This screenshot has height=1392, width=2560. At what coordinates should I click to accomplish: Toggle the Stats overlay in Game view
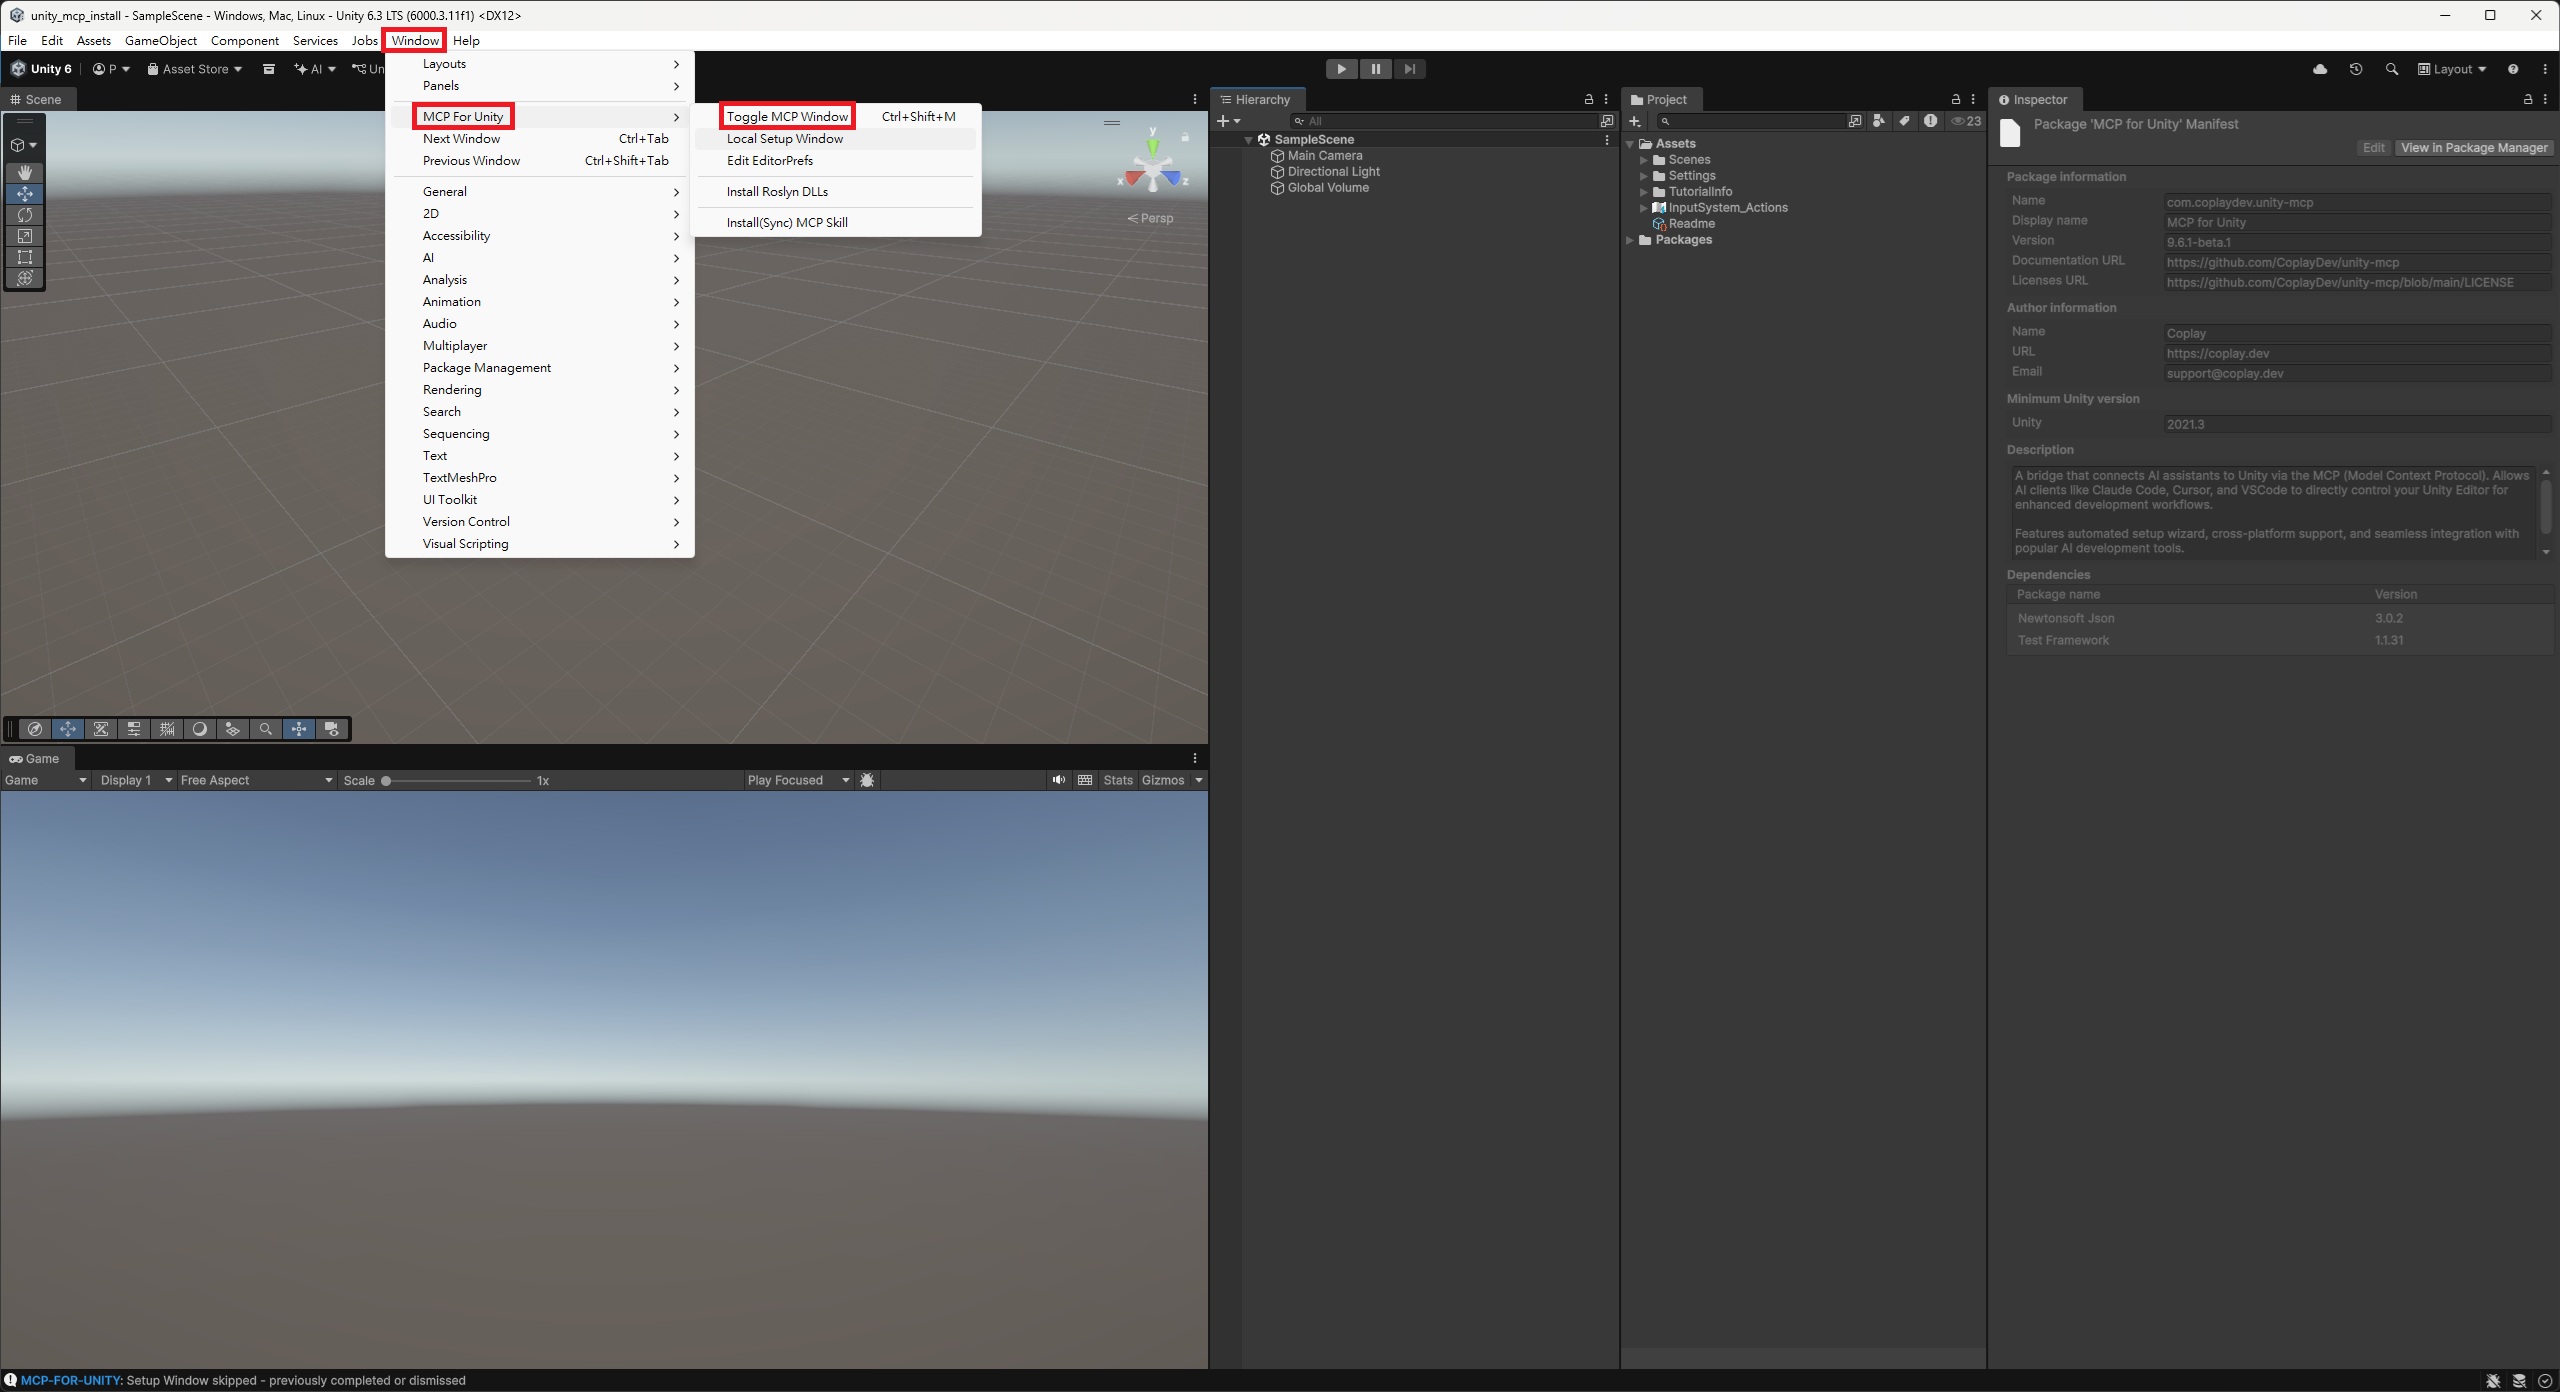click(1118, 780)
